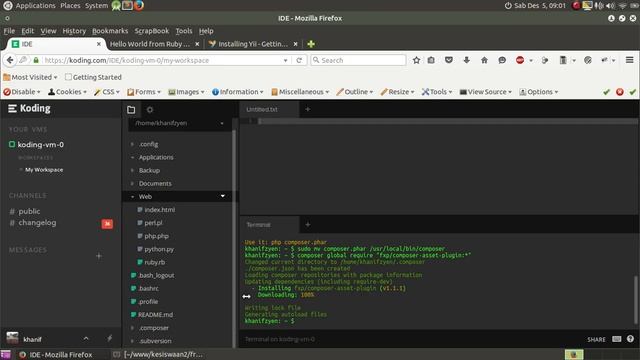Image resolution: width=640 pixels, height=360 pixels.
Task: Select README.md in file tree
Action: pos(156,315)
